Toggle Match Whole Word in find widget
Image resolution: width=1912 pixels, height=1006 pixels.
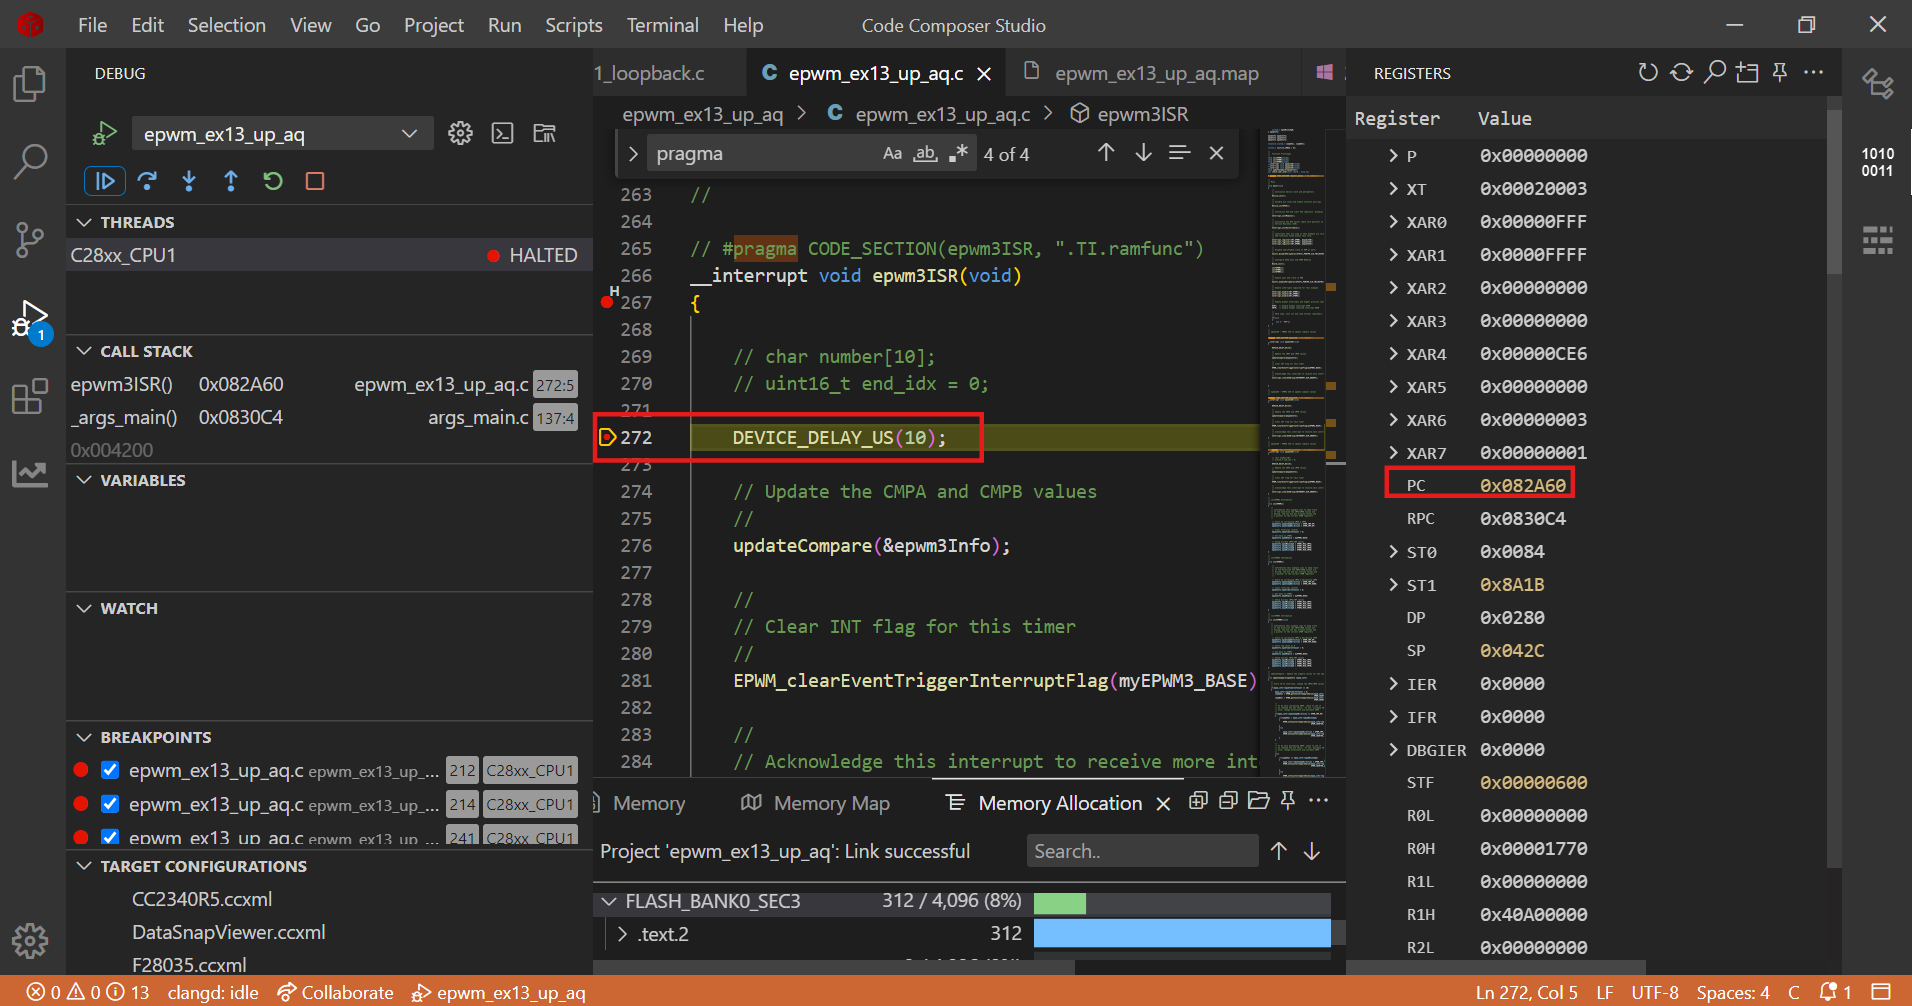[926, 153]
